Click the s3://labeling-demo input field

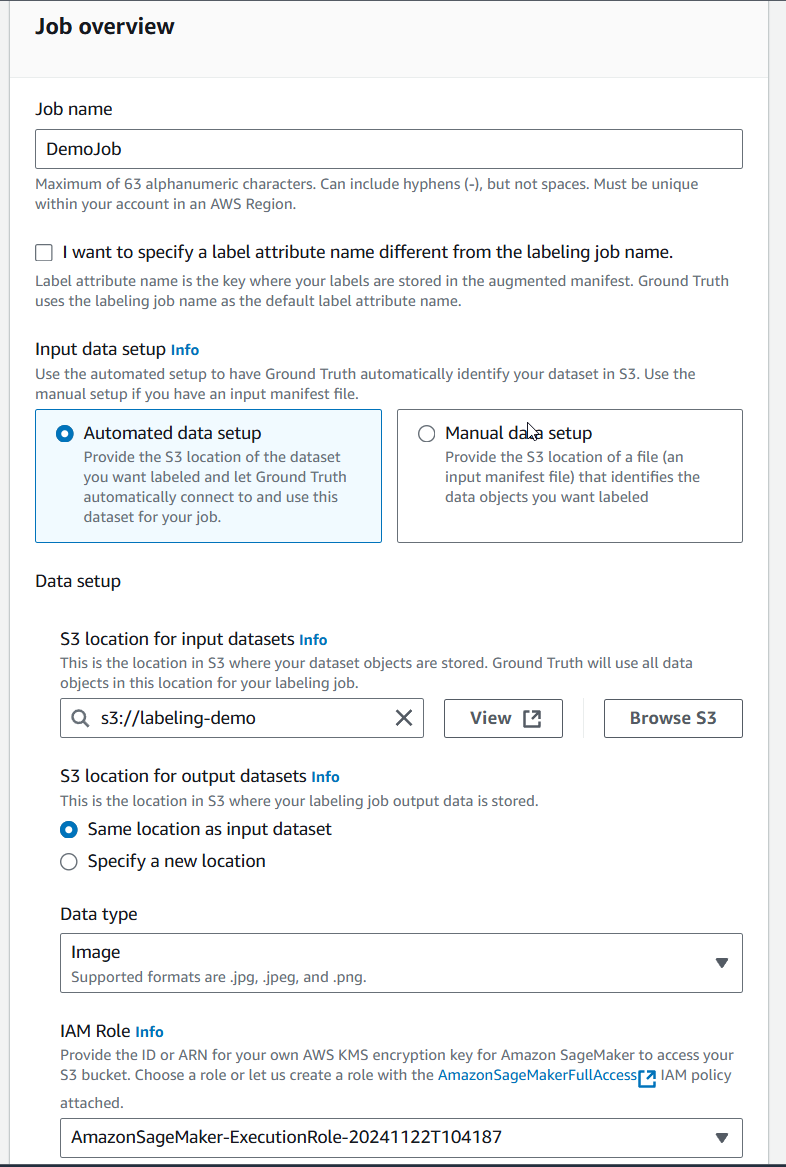(242, 718)
